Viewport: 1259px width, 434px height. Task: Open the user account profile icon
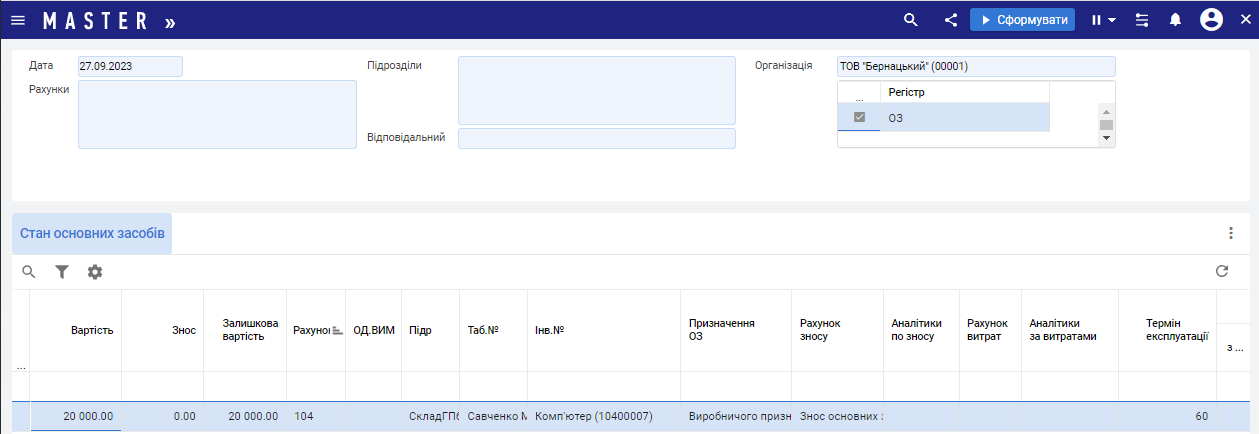pos(1211,20)
